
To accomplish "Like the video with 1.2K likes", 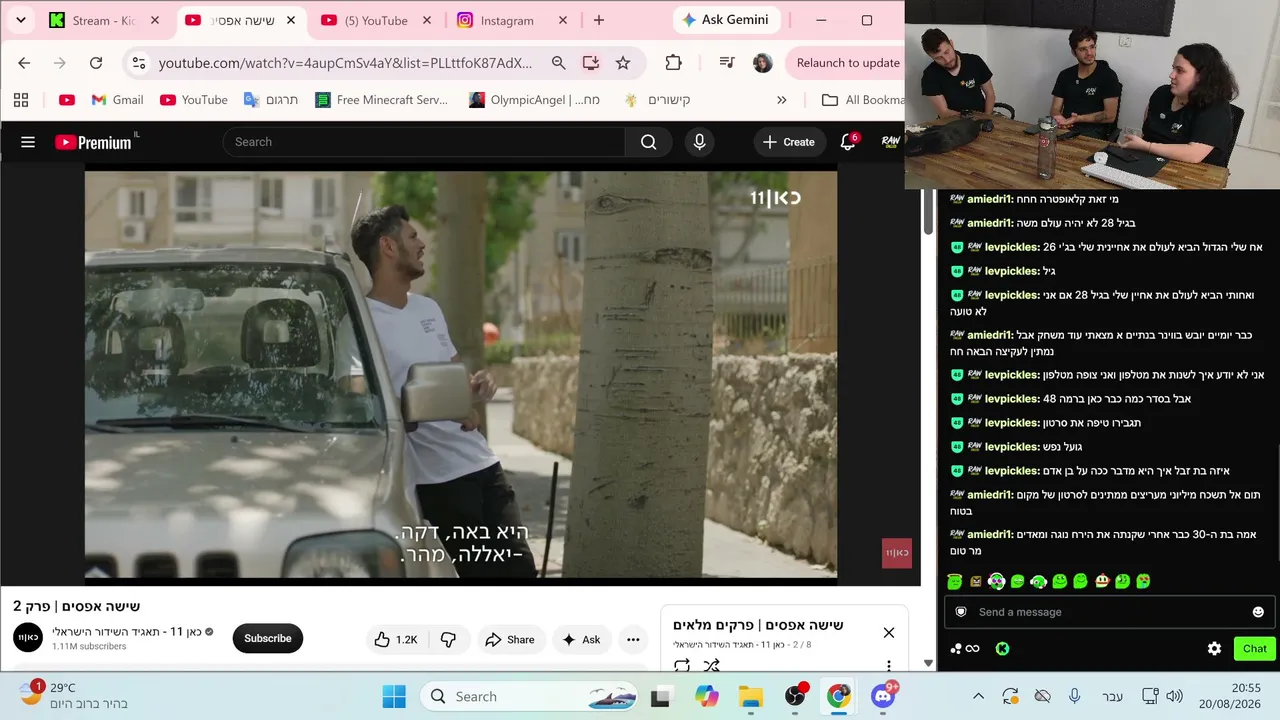I will tap(396, 640).
